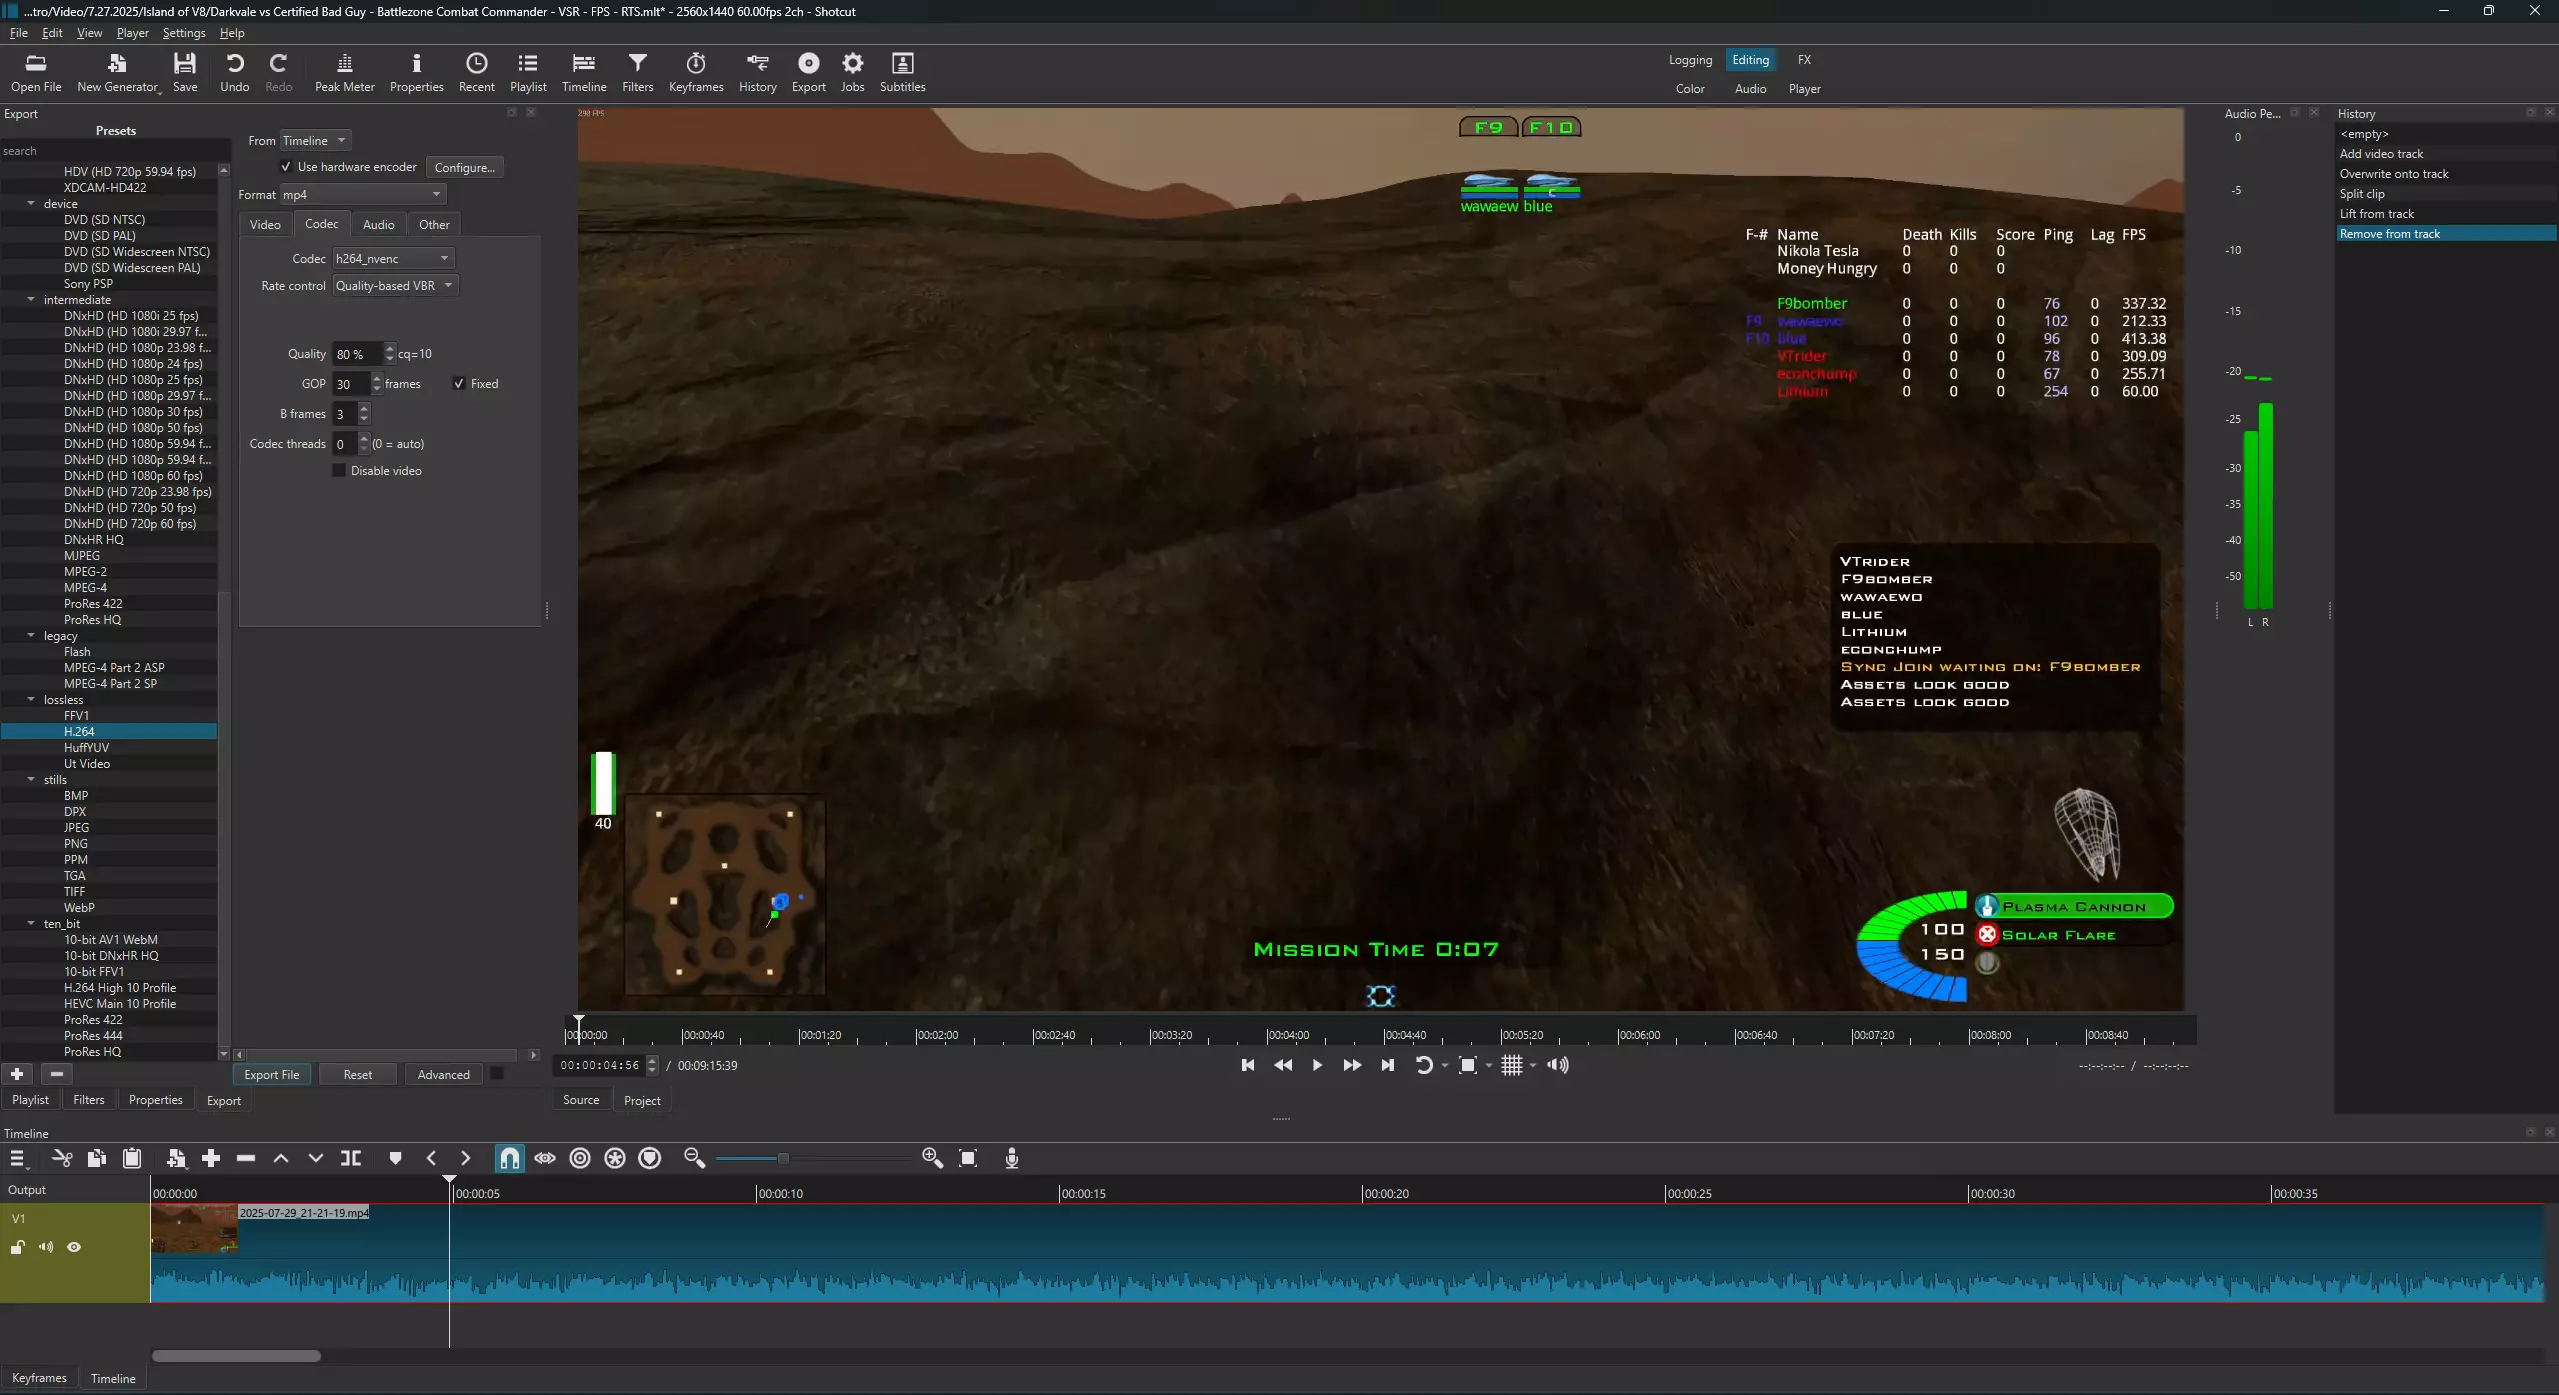Click the Export File button
Image resolution: width=2559 pixels, height=1395 pixels.
[271, 1074]
